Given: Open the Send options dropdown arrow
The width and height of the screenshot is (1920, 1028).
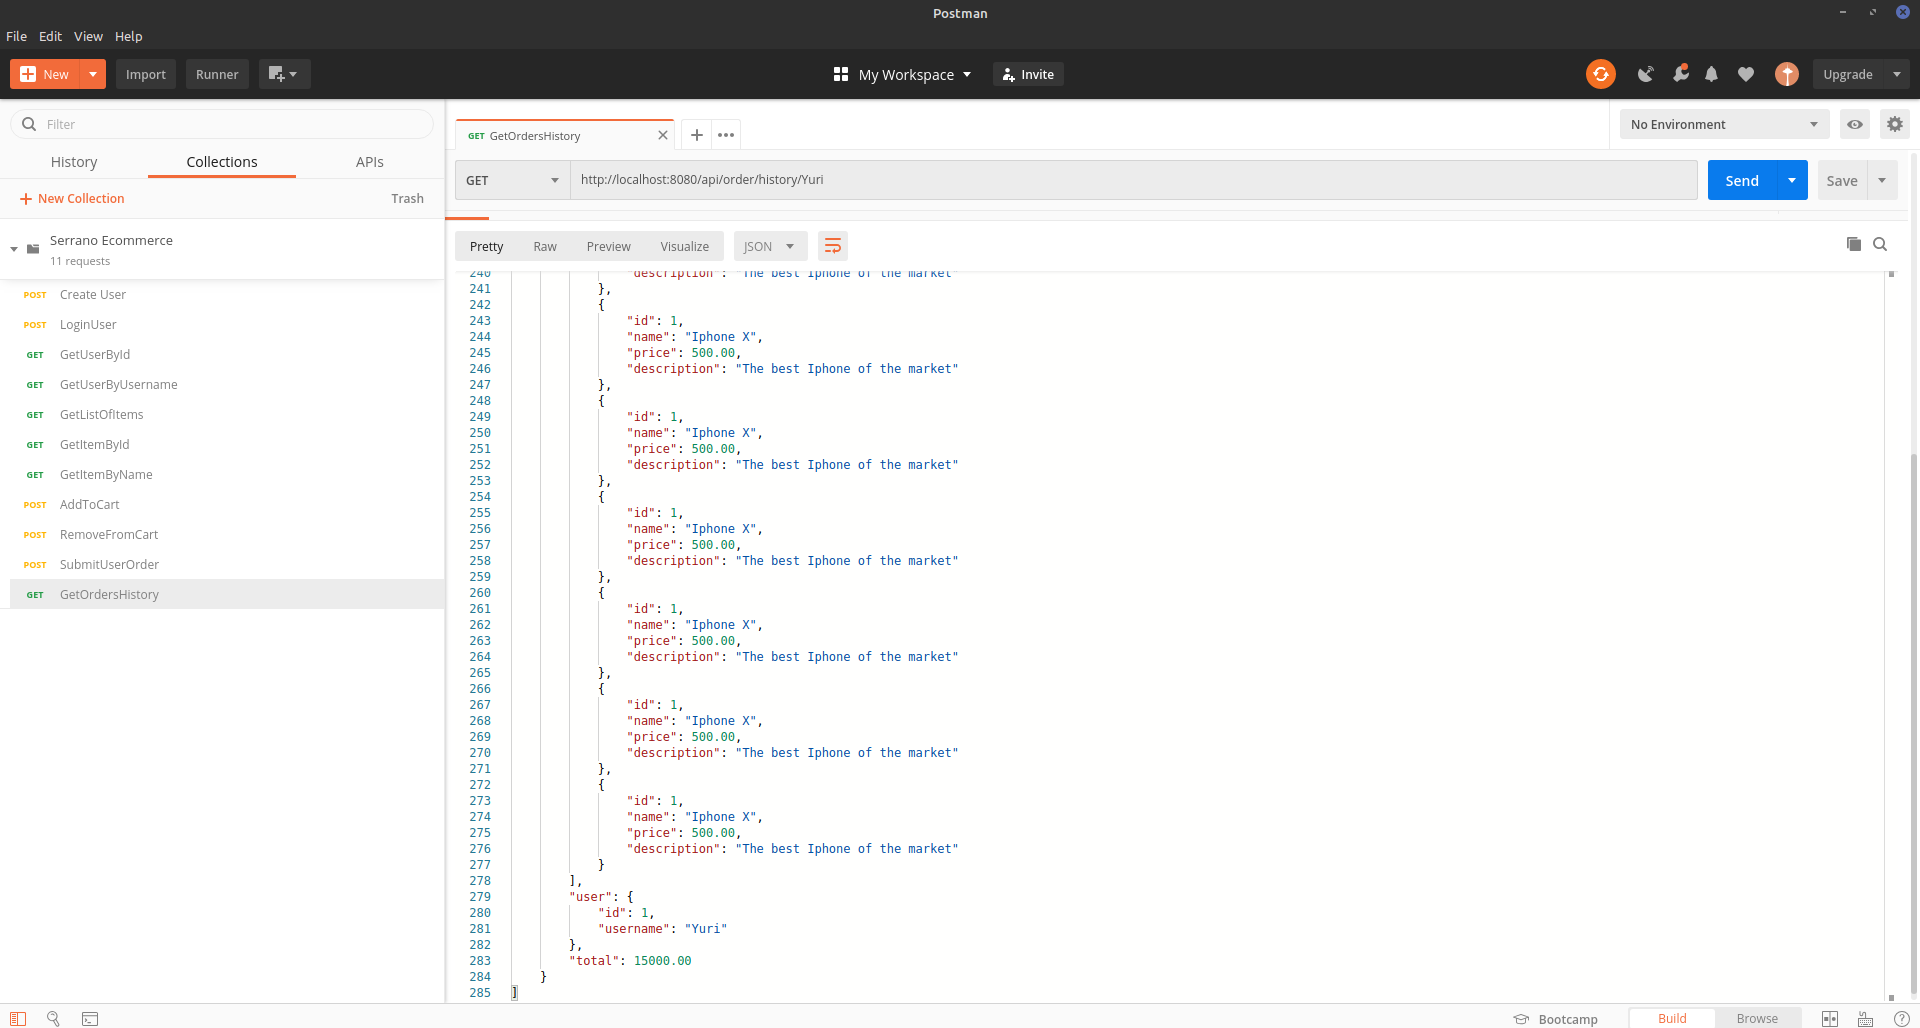Looking at the screenshot, I should tap(1792, 180).
